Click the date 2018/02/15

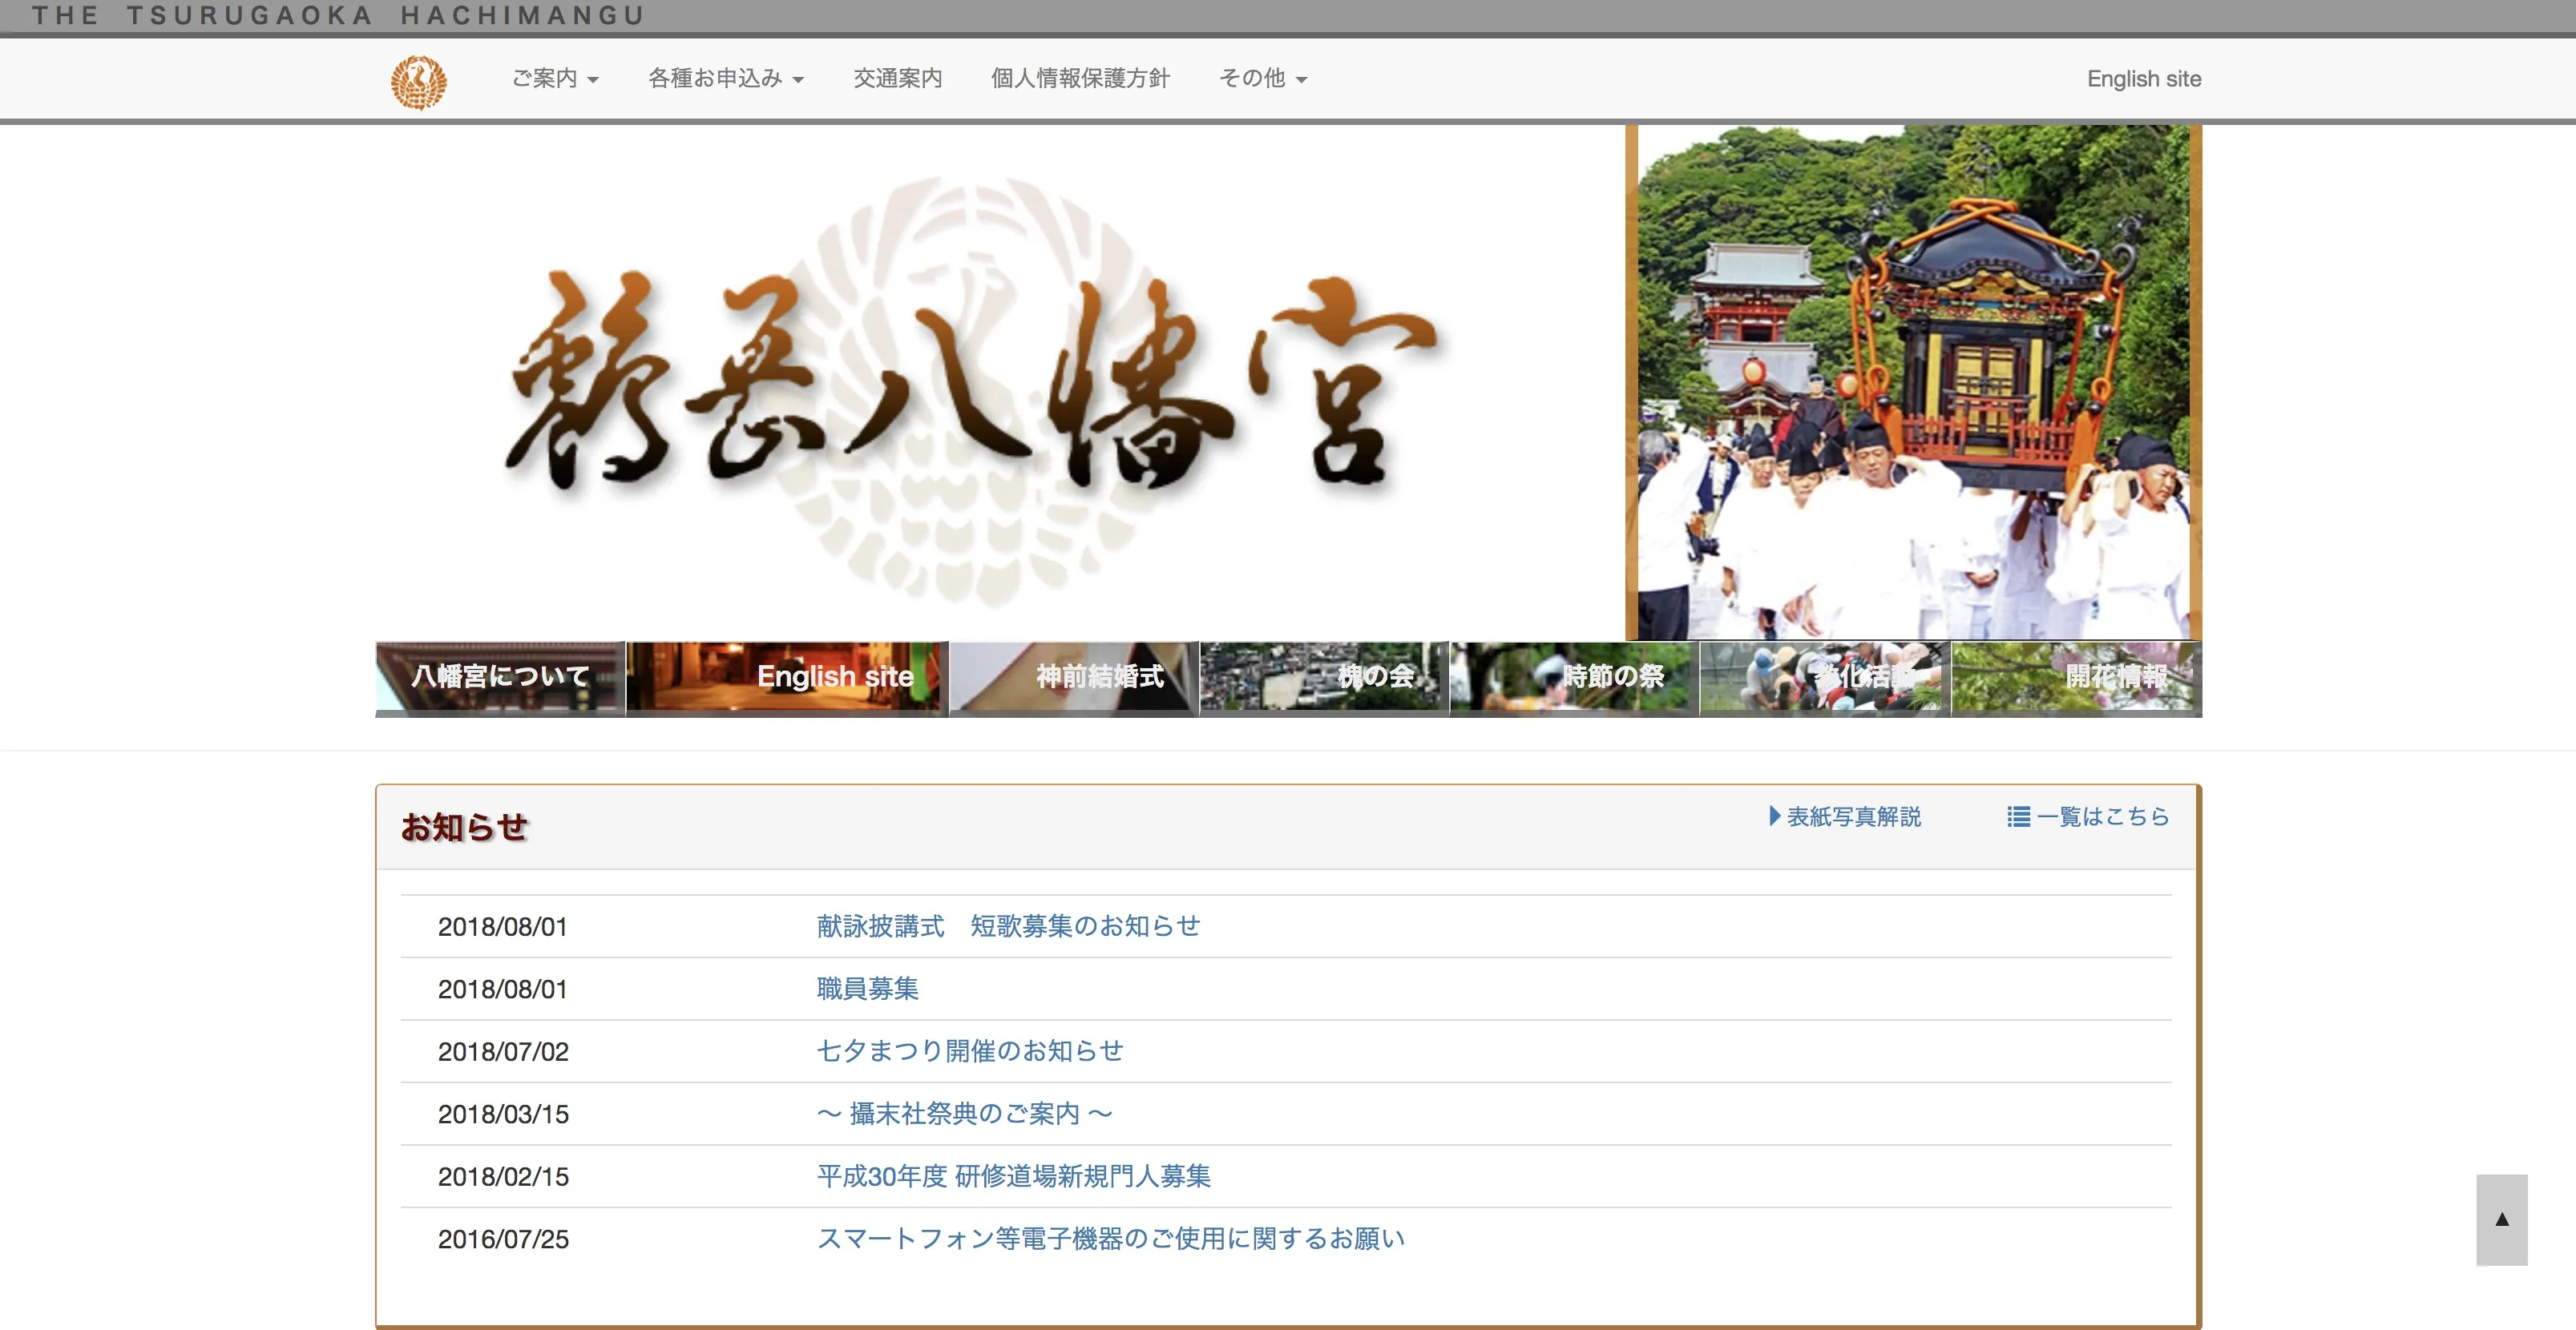click(503, 1177)
